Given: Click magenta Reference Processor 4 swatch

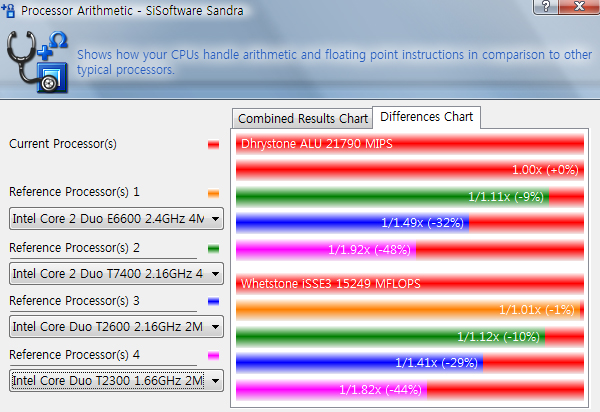Looking at the screenshot, I should point(214,356).
